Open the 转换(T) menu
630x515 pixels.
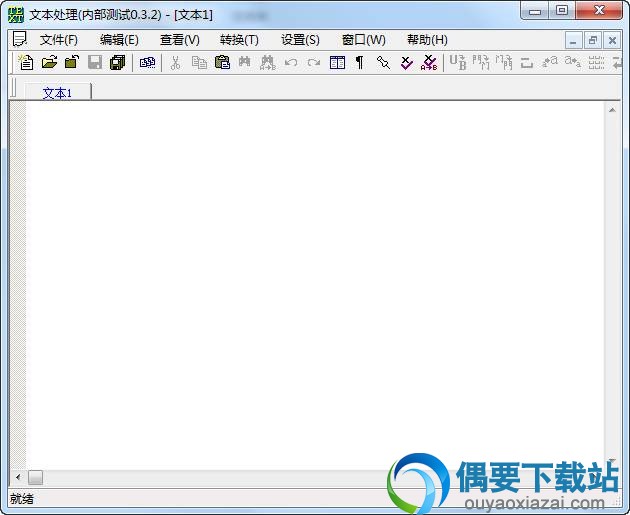[x=239, y=40]
